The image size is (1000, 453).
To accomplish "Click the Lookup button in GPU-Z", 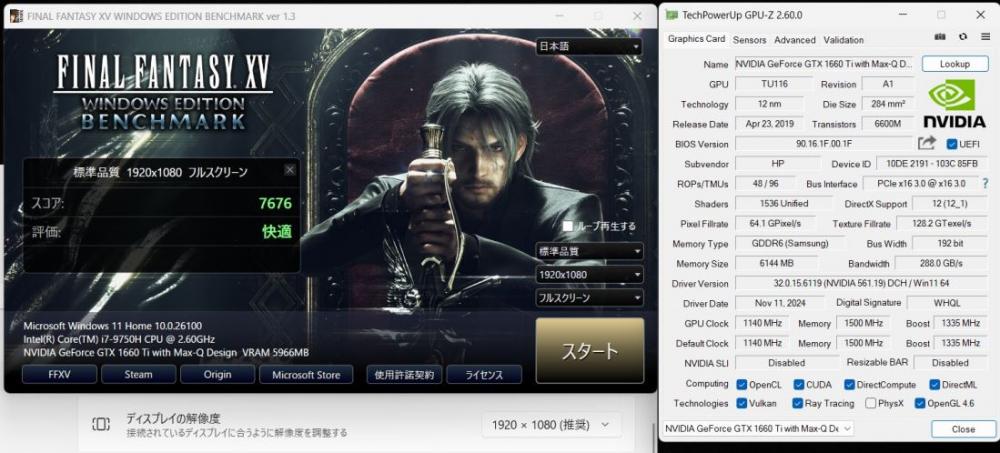I will click(955, 64).
